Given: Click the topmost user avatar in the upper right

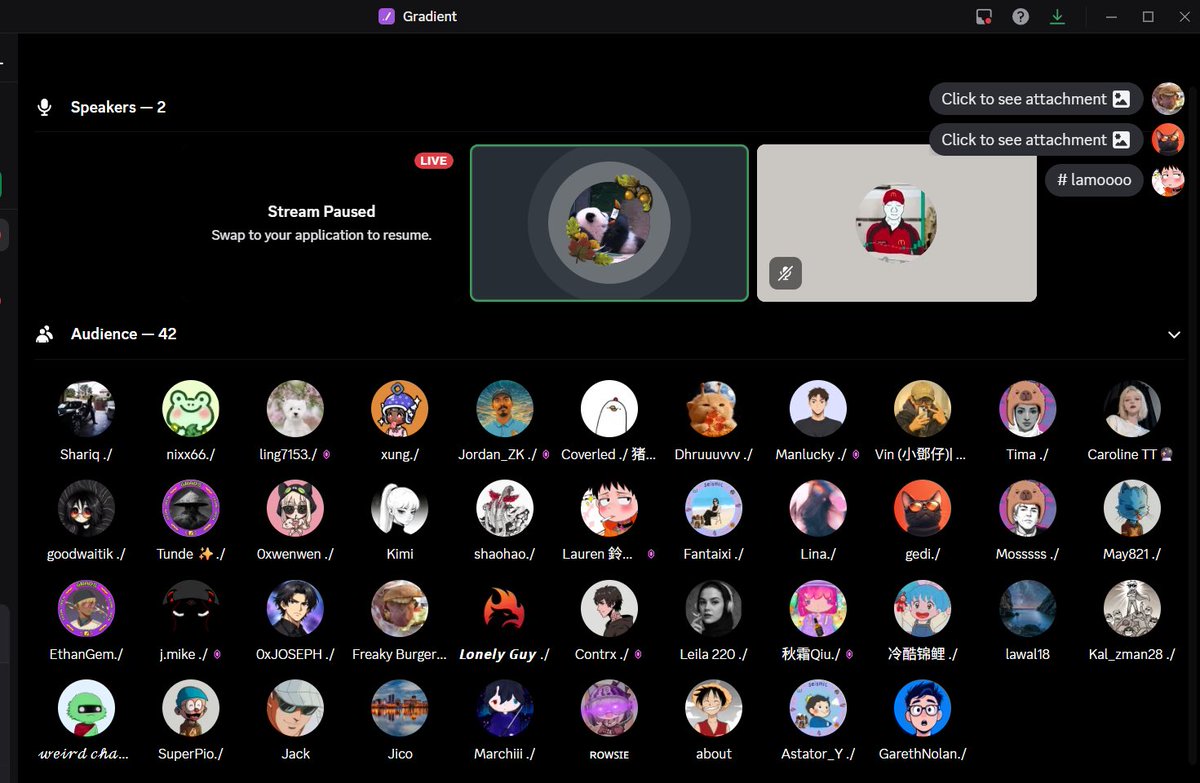Looking at the screenshot, I should 1168,98.
